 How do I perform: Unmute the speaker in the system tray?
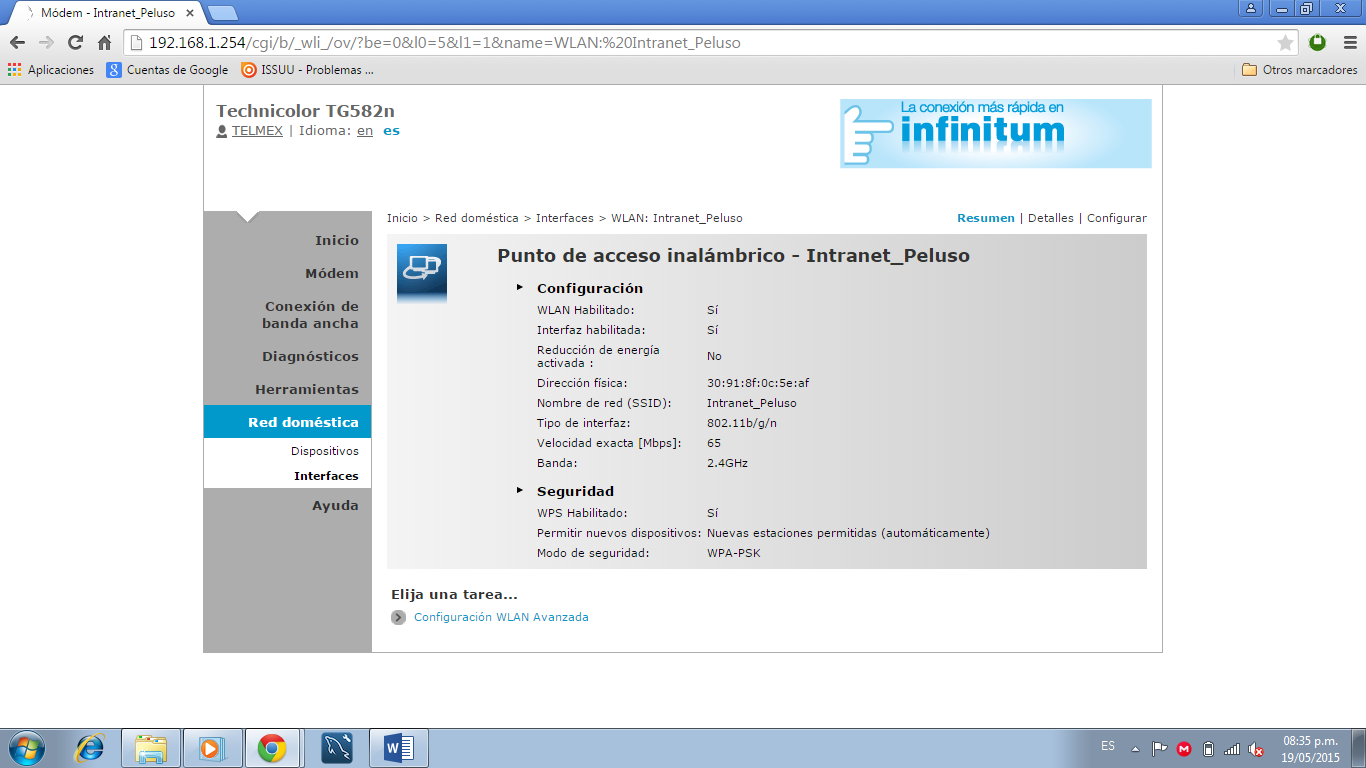[1256, 746]
